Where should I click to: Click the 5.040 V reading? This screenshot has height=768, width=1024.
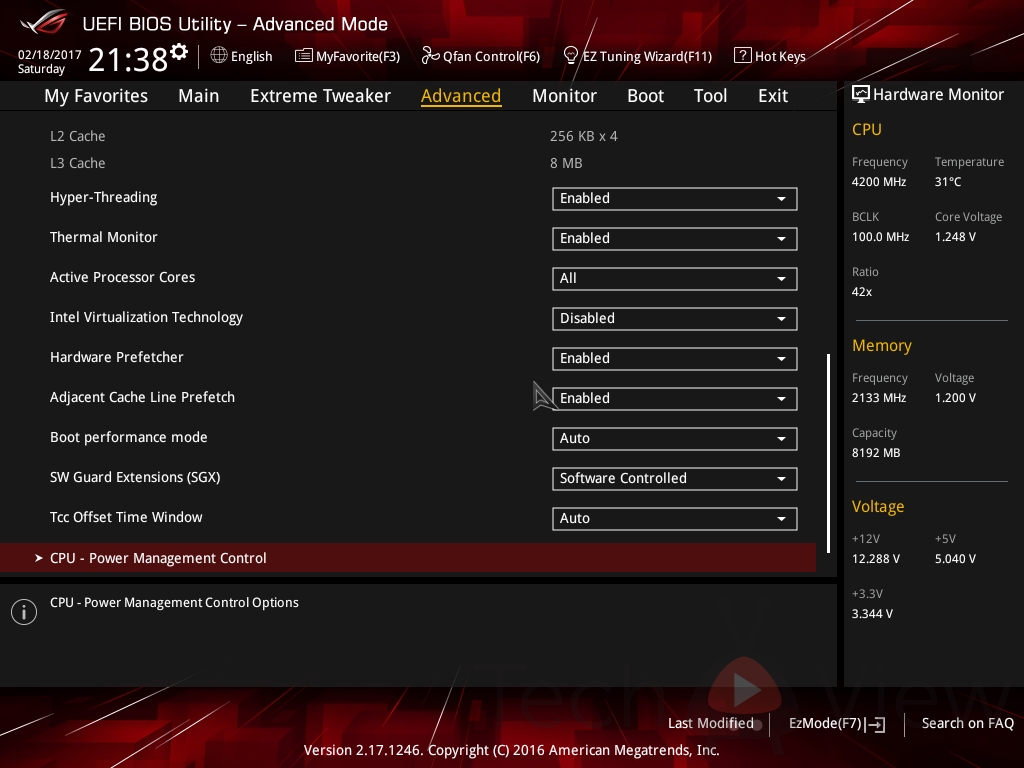[955, 559]
